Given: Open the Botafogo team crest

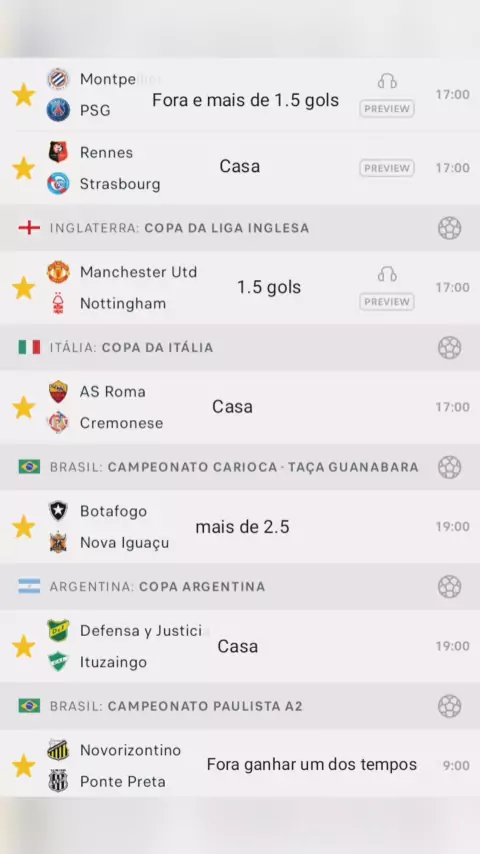Looking at the screenshot, I should [x=58, y=511].
